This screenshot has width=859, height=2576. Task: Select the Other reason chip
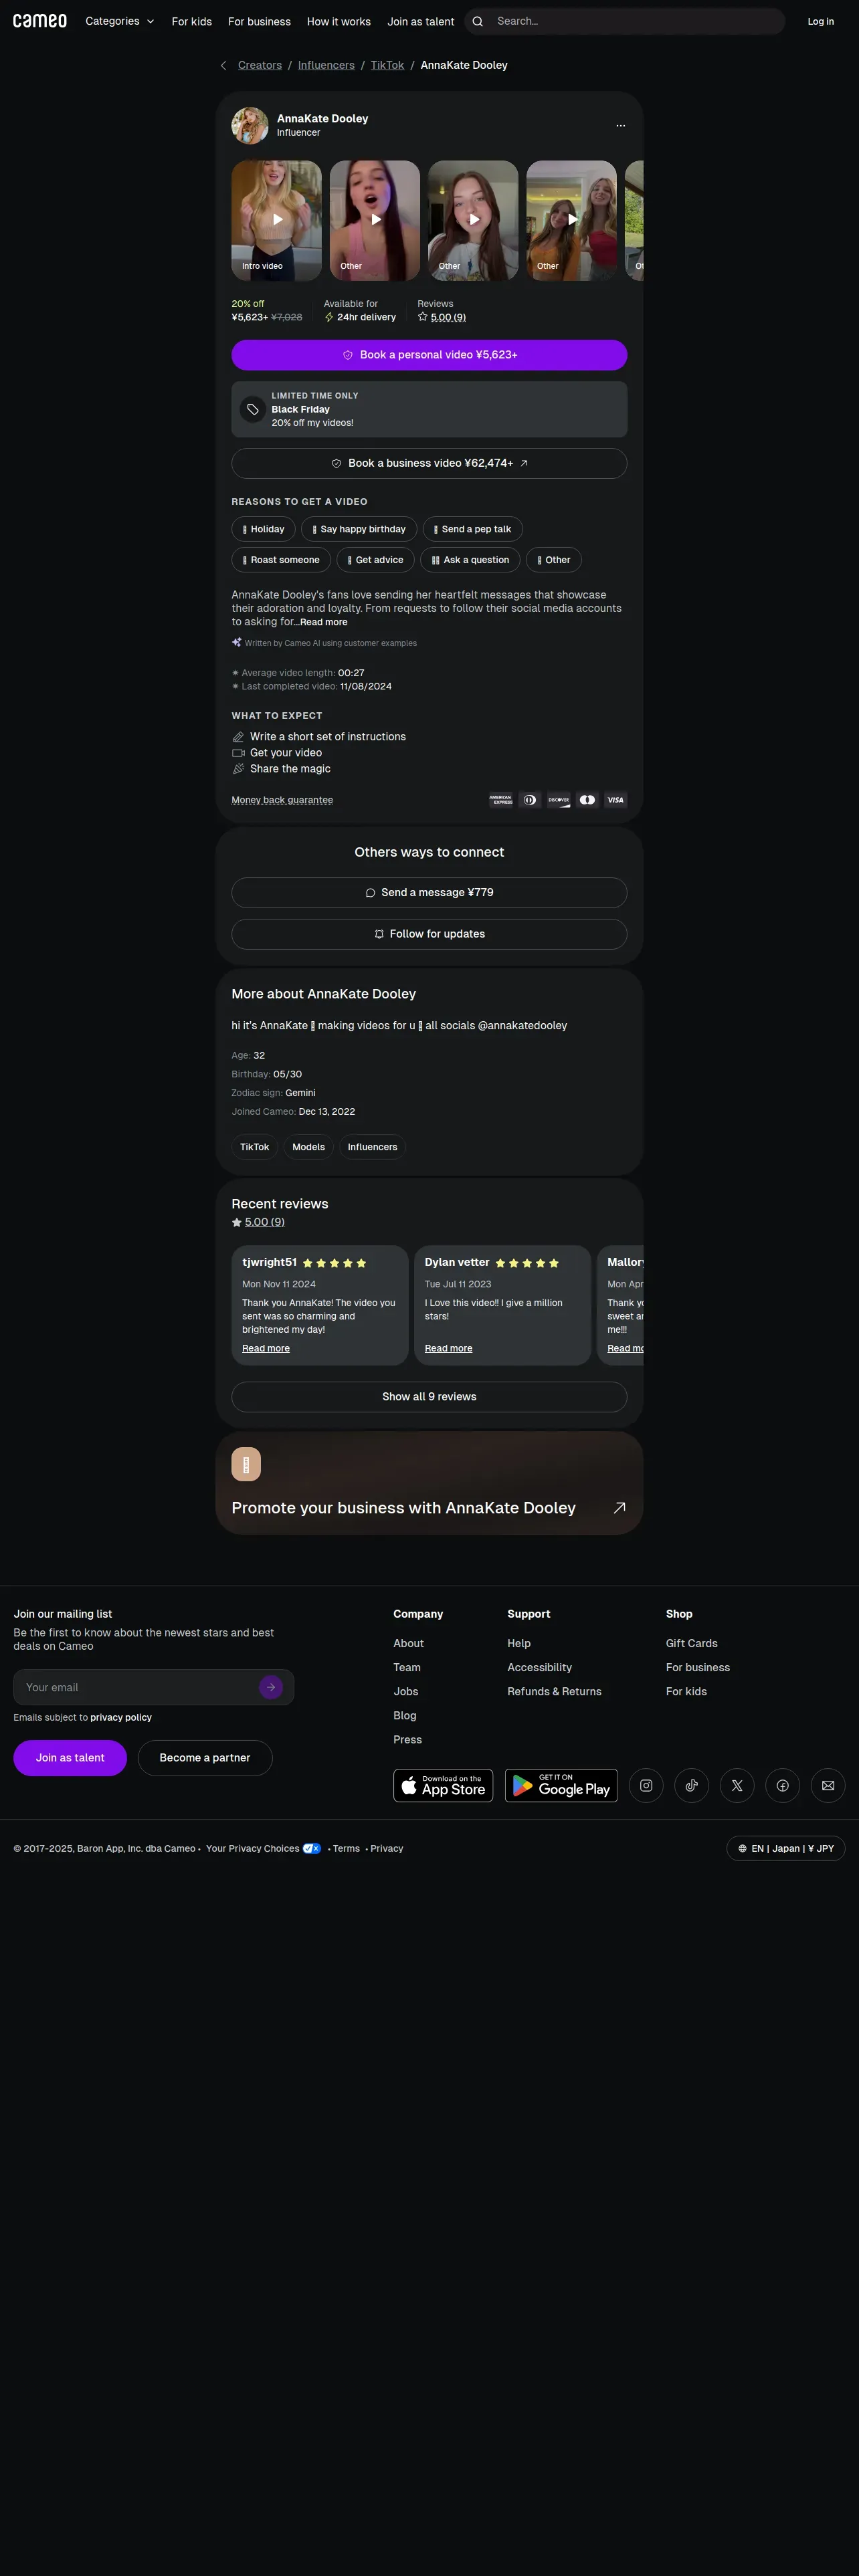tap(554, 560)
